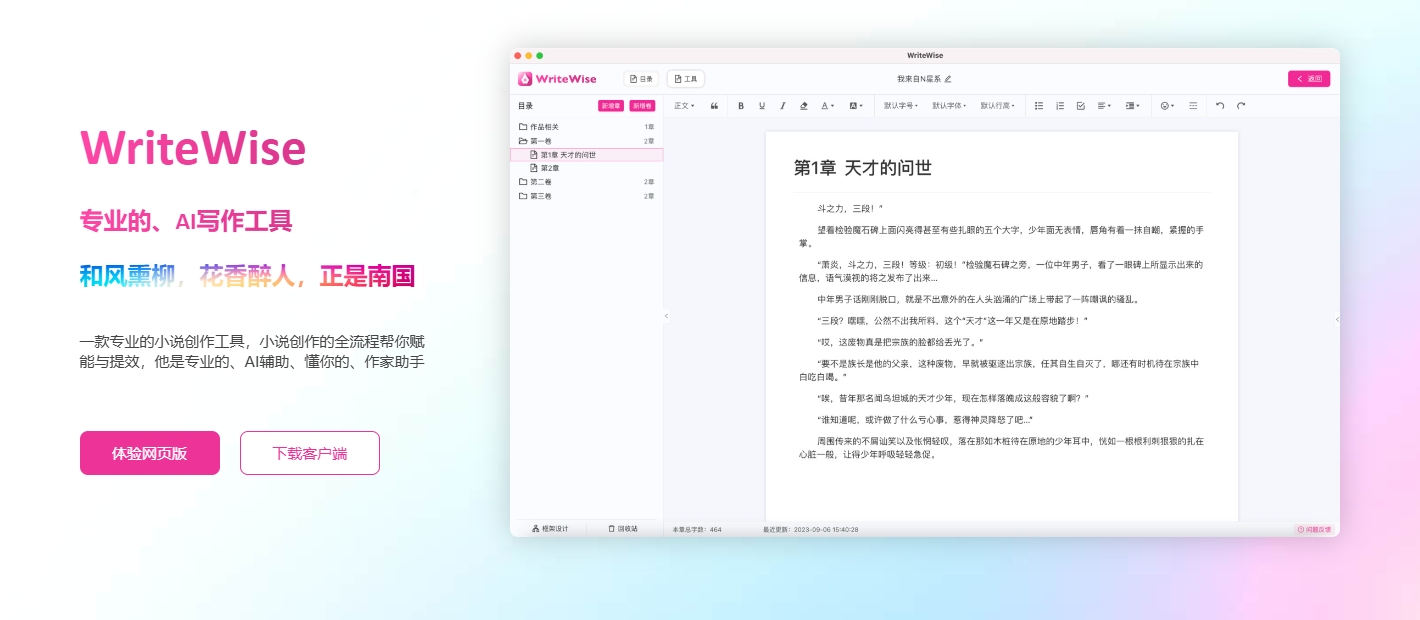Open the 默认行高 line height dropdown

pyautogui.click(x=997, y=105)
